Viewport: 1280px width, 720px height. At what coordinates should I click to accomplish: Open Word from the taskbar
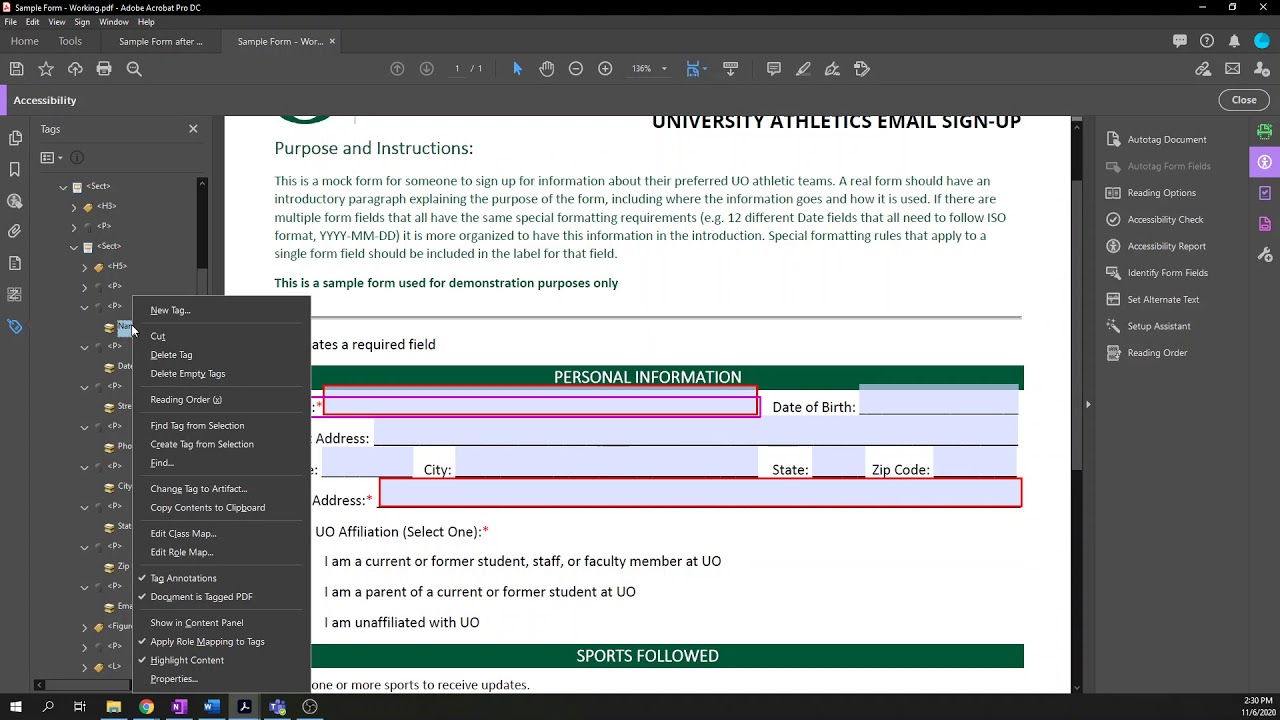211,707
